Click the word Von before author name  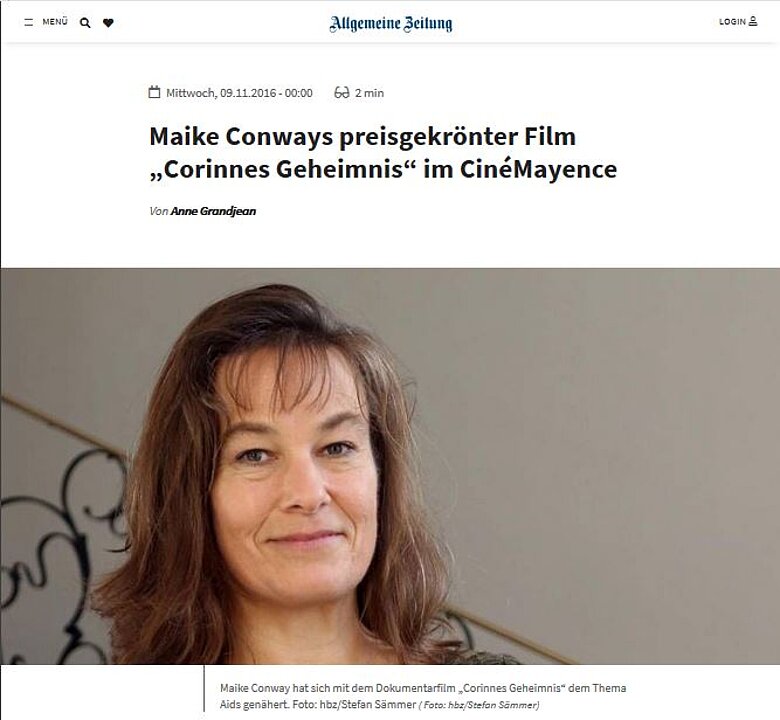159,211
